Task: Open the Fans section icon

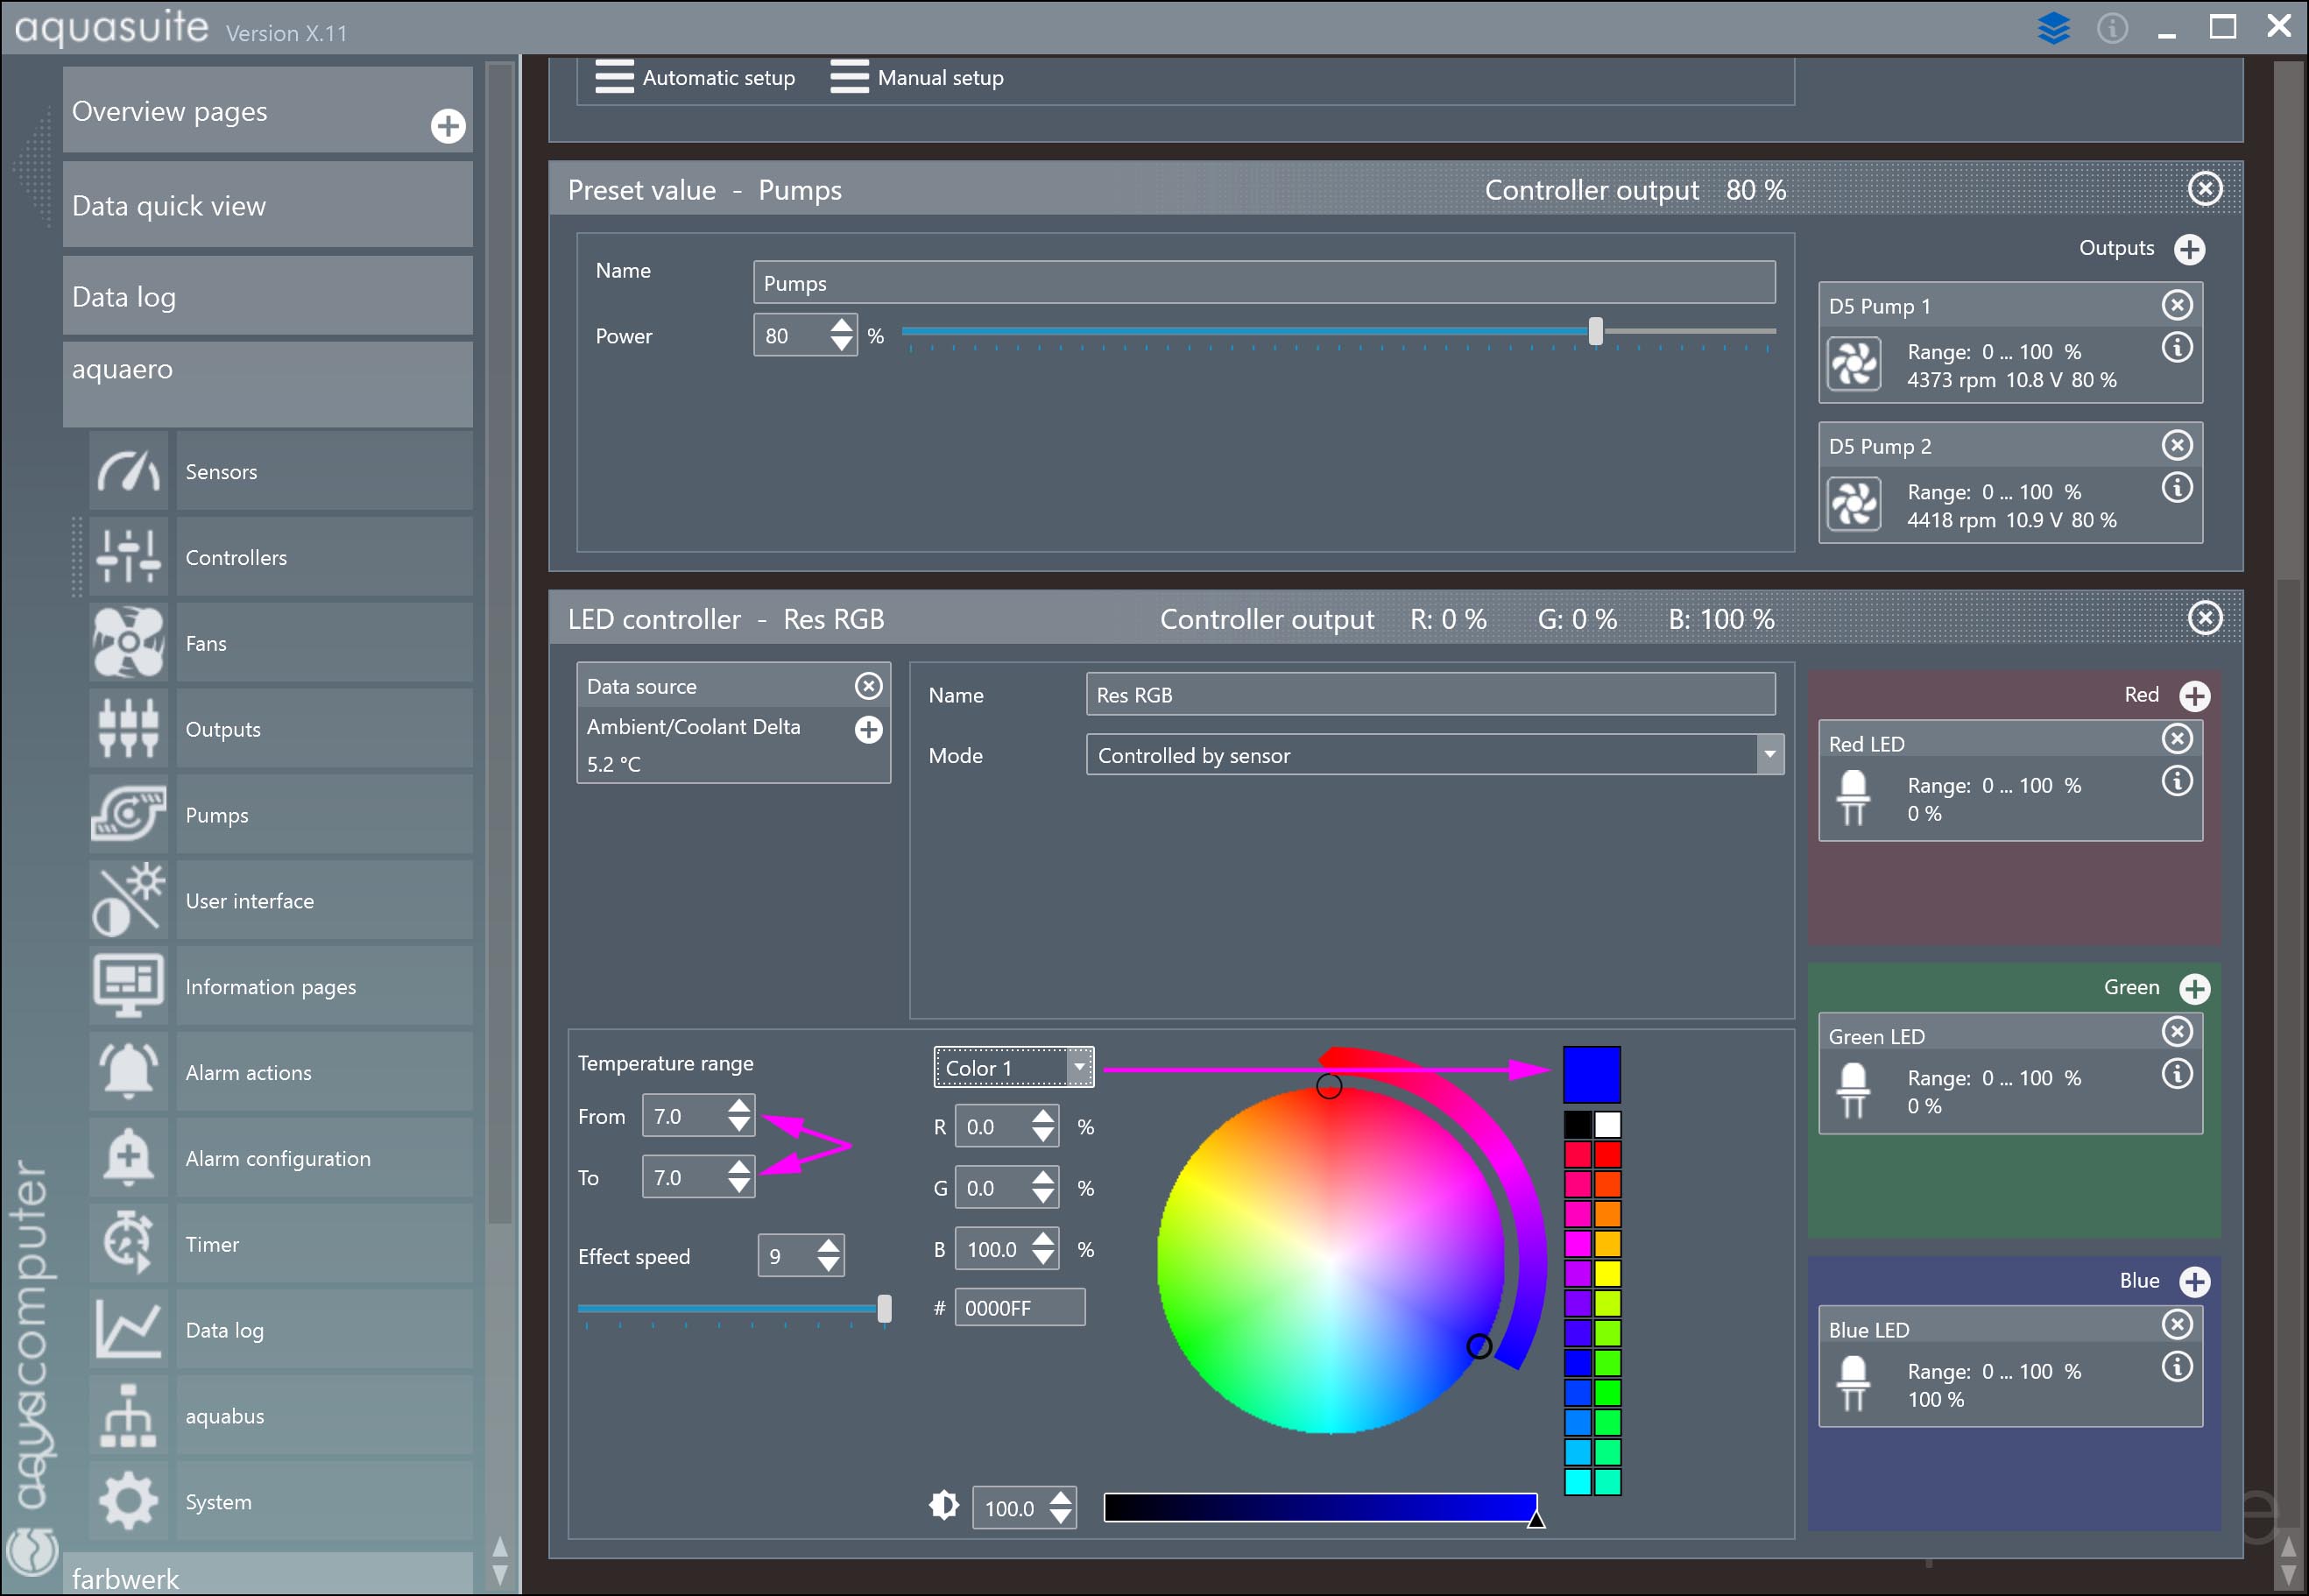Action: [x=128, y=643]
